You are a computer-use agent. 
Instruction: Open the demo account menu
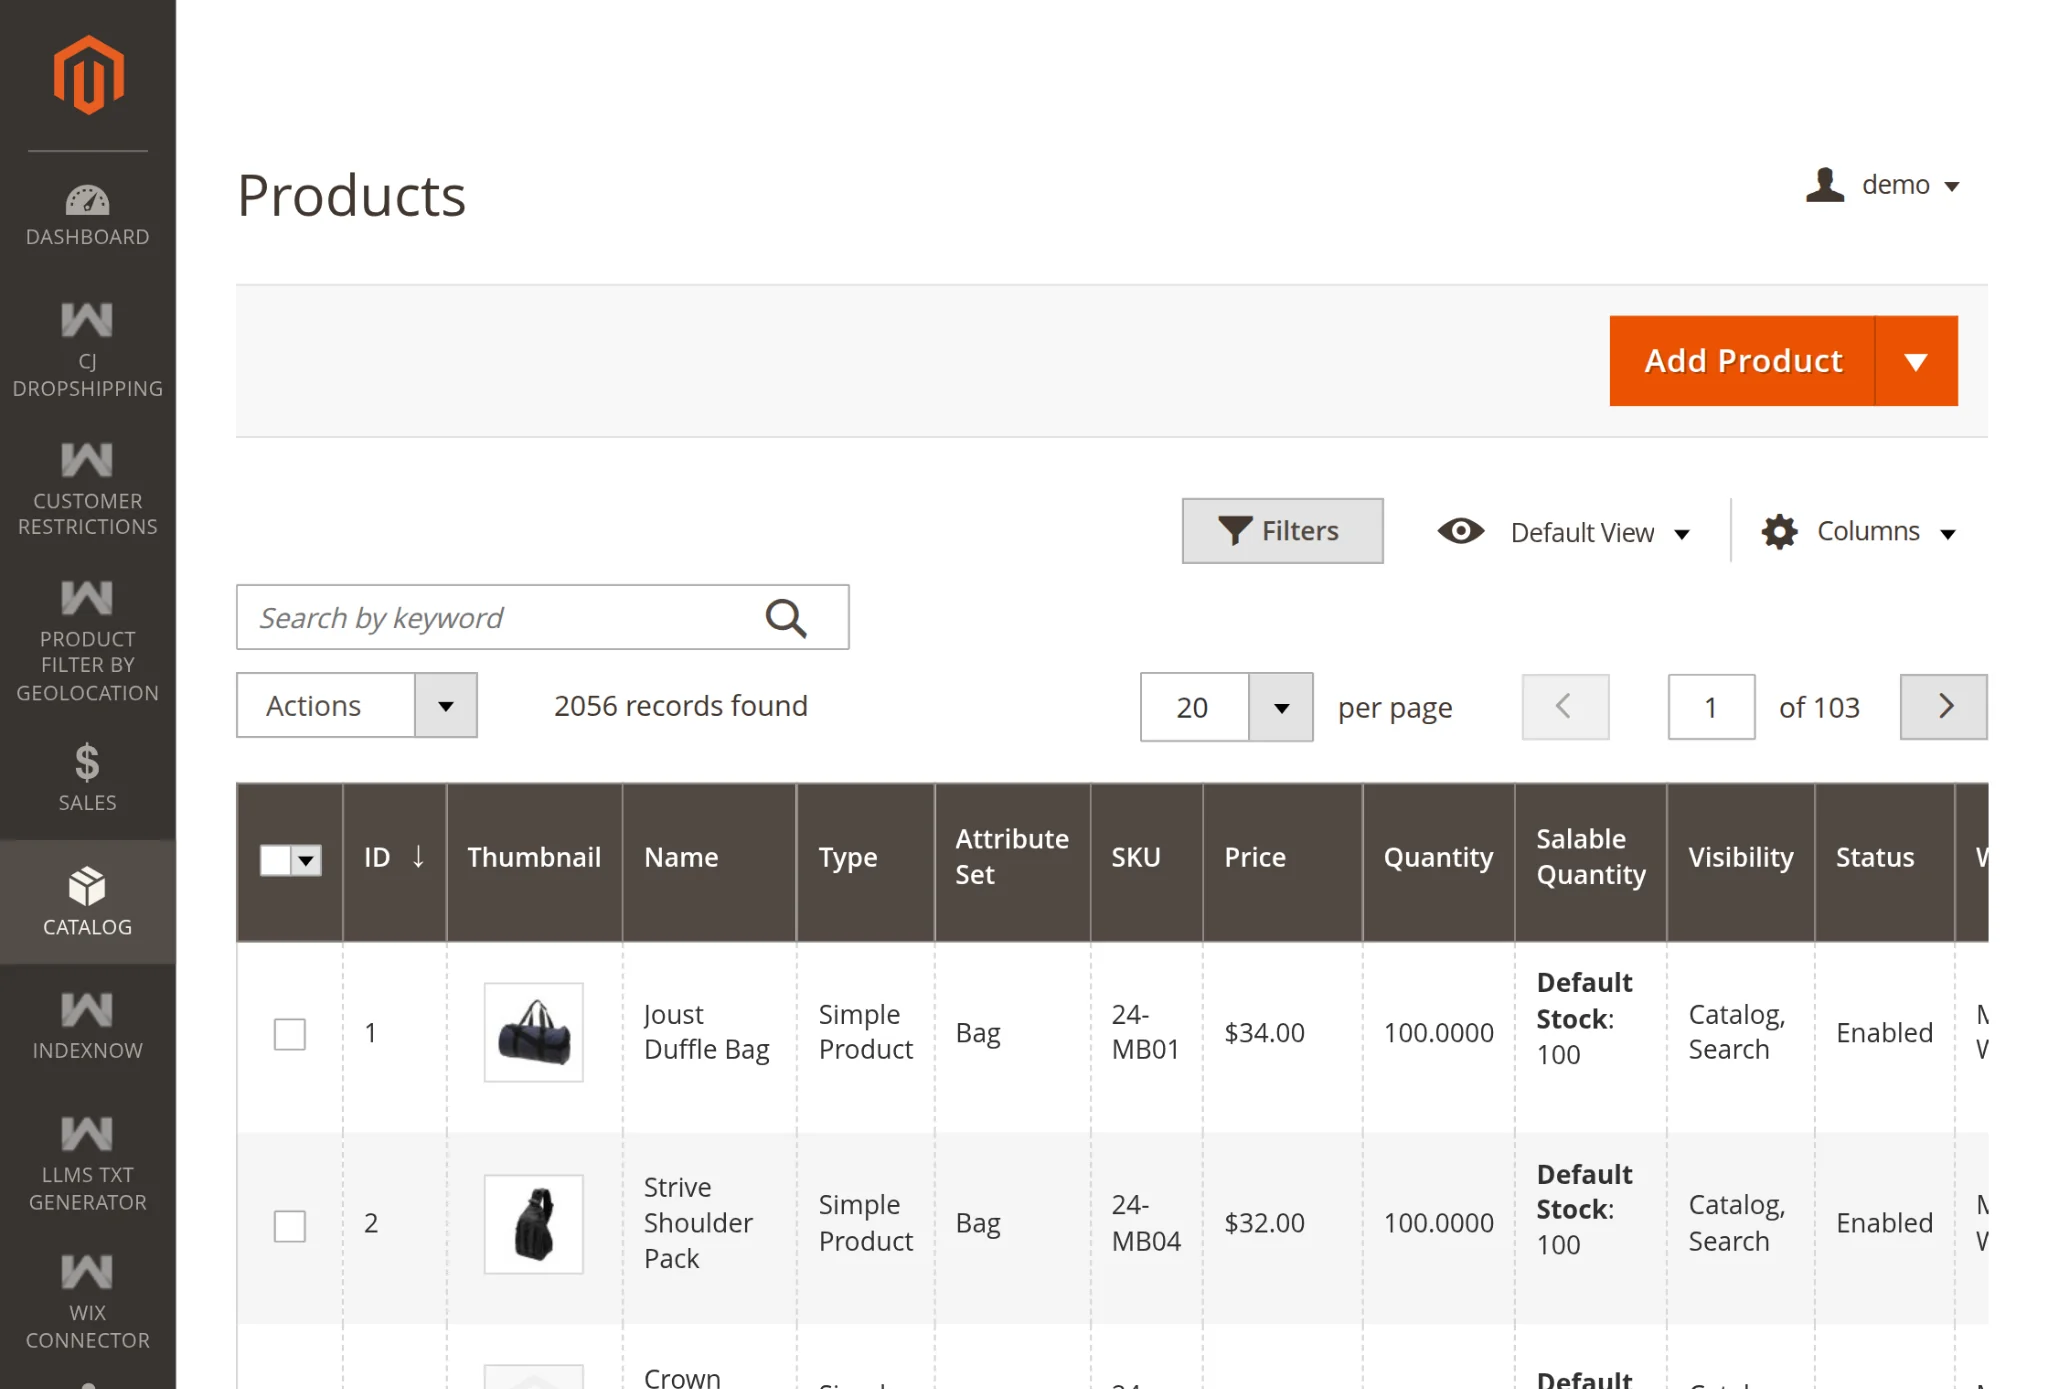[1896, 185]
